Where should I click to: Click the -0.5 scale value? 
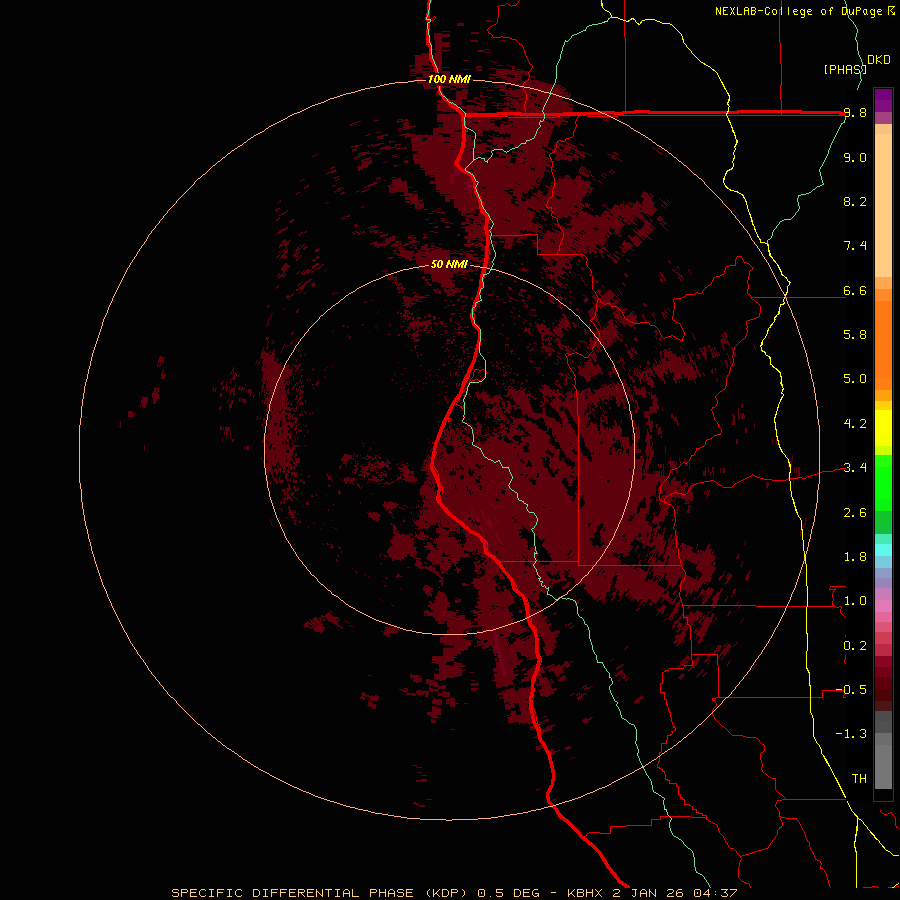(851, 690)
